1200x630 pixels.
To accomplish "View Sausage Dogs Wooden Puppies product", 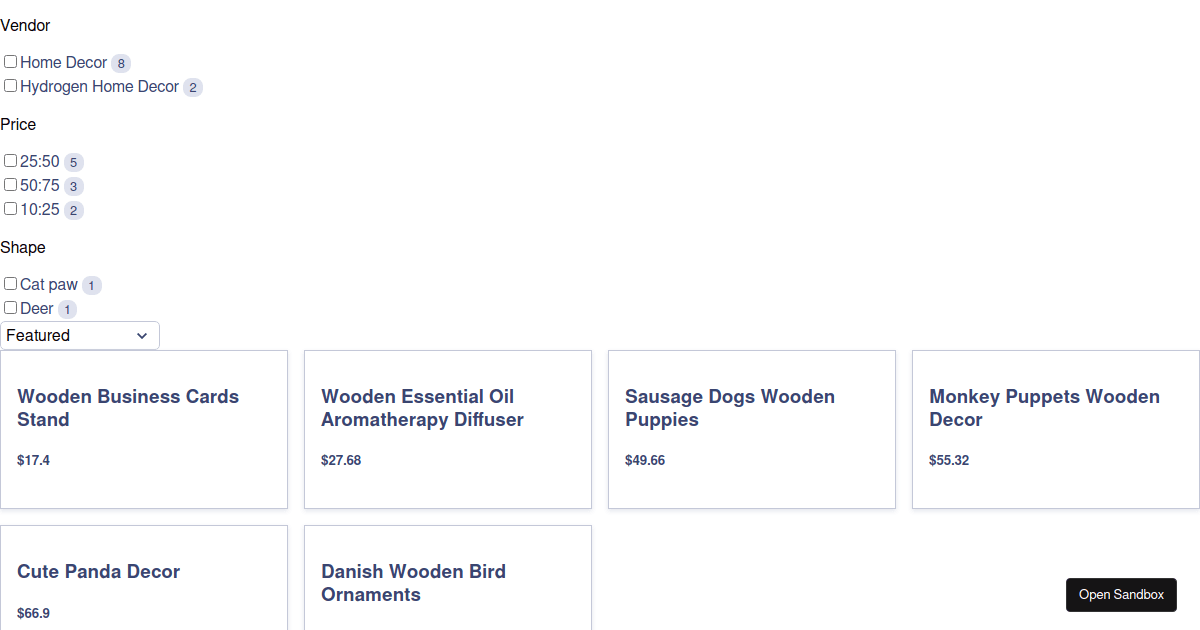I will 730,408.
